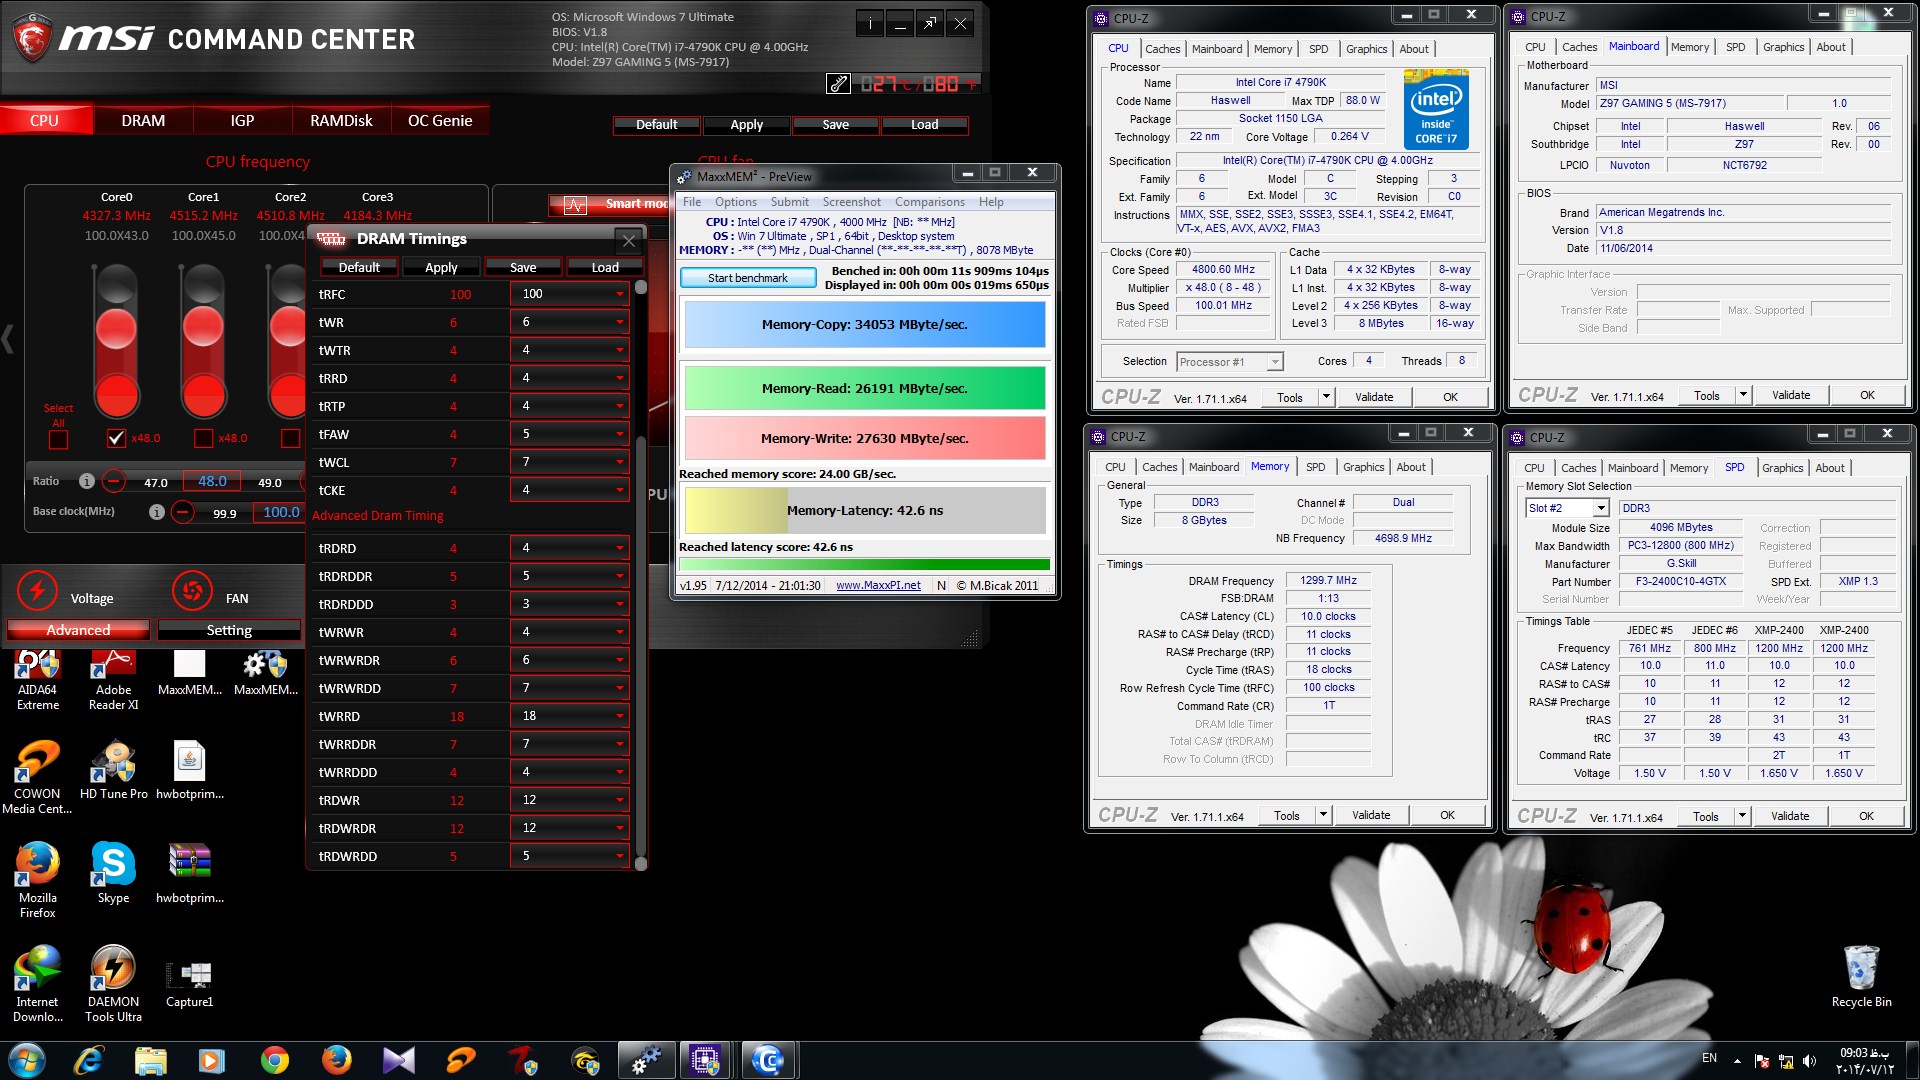Image resolution: width=1920 pixels, height=1080 pixels.
Task: Open the RAMDisk tab
Action: click(x=341, y=120)
